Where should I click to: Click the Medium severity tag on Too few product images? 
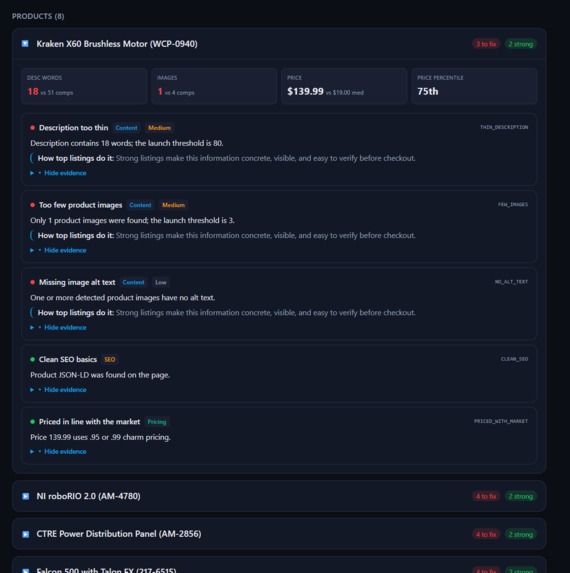point(173,205)
